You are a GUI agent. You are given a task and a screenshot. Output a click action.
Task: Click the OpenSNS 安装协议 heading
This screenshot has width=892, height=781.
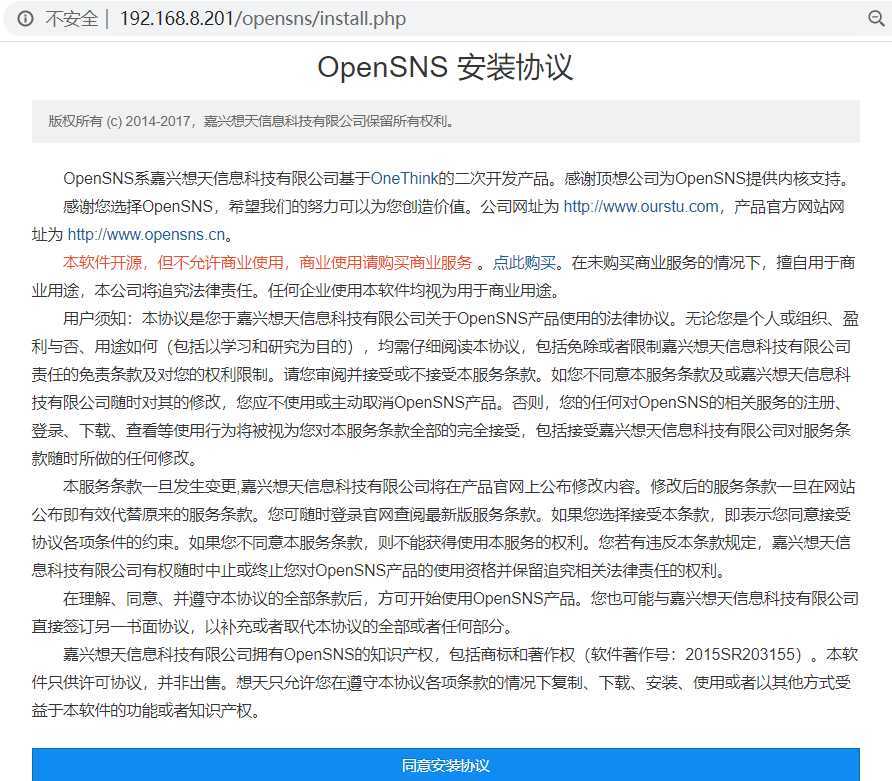pos(445,67)
